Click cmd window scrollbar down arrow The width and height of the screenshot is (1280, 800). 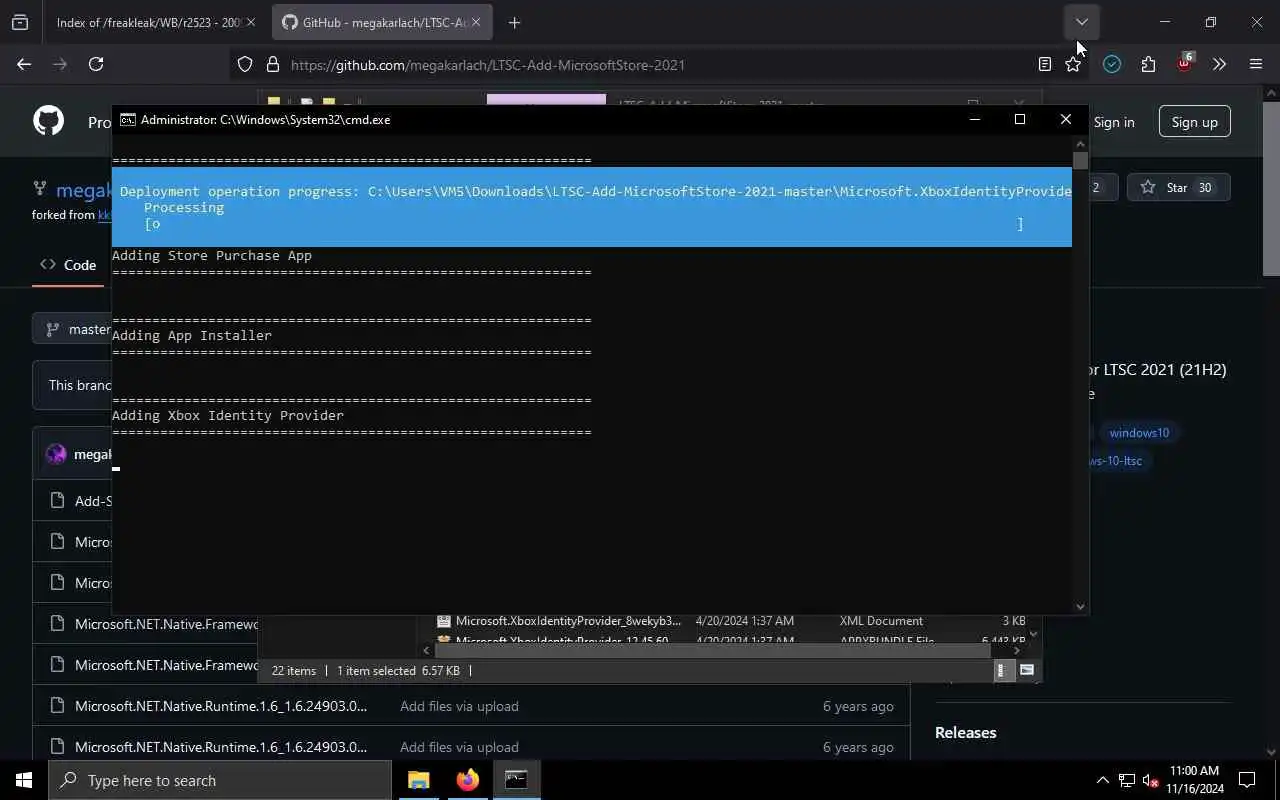[1080, 606]
